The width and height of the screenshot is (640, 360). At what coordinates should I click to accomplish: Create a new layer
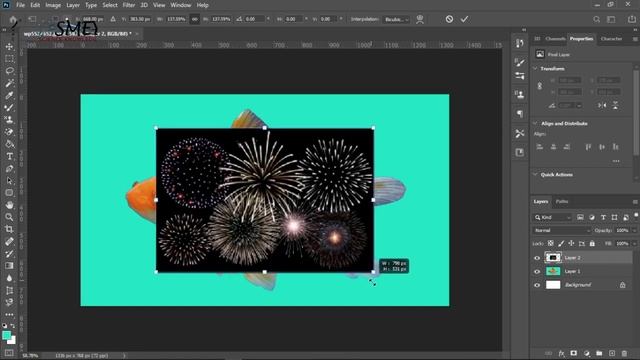click(x=611, y=353)
